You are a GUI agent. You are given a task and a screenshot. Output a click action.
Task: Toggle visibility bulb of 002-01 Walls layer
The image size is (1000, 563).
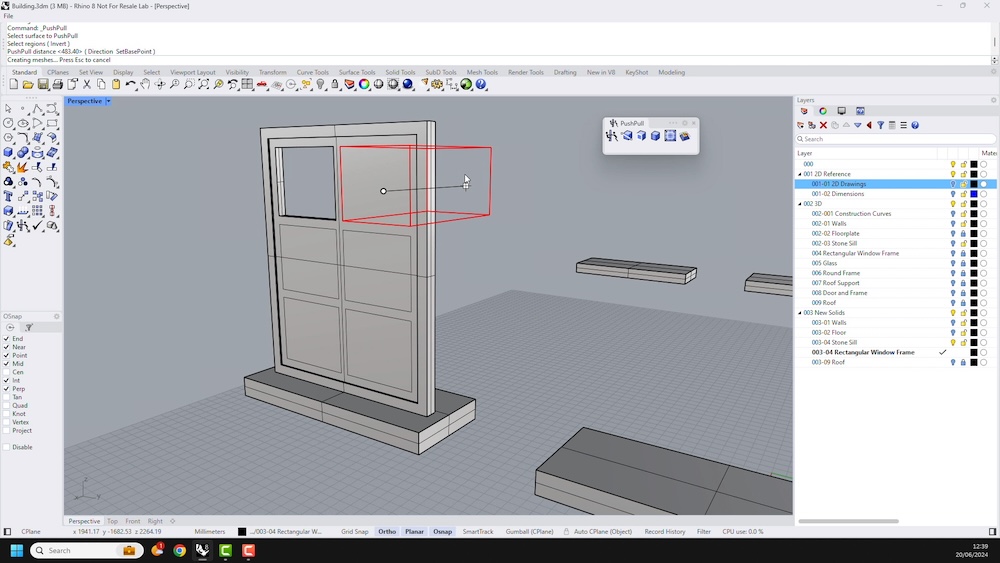pos(953,224)
